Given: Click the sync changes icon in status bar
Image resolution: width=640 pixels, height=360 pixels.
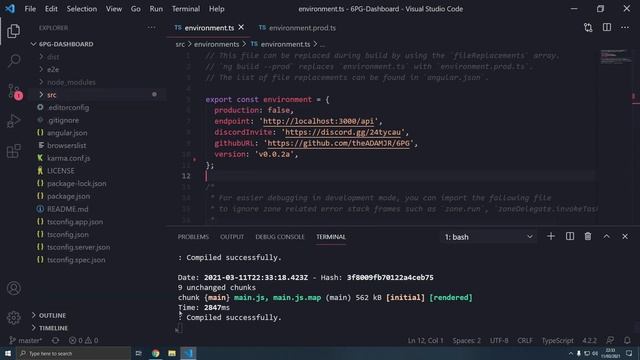Looking at the screenshot, I should (55, 340).
